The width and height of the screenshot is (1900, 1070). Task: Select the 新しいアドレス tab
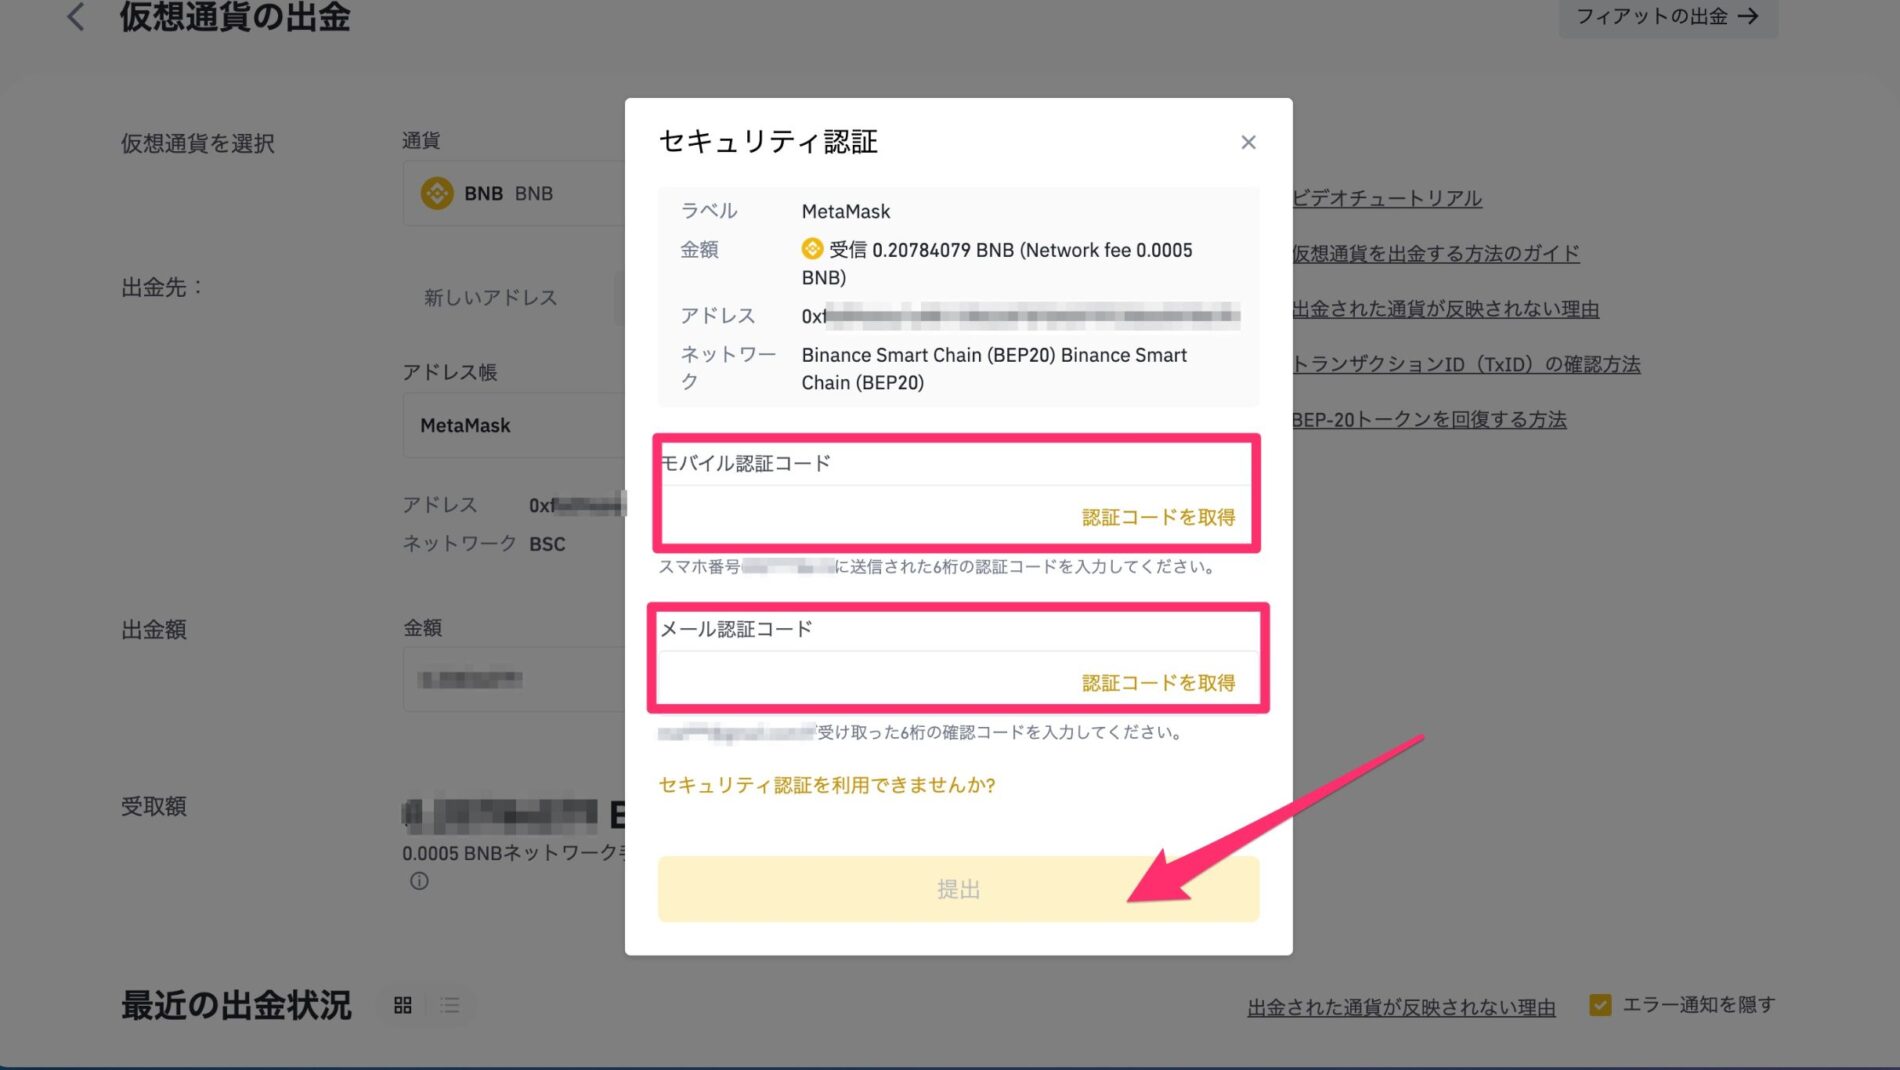click(x=490, y=297)
